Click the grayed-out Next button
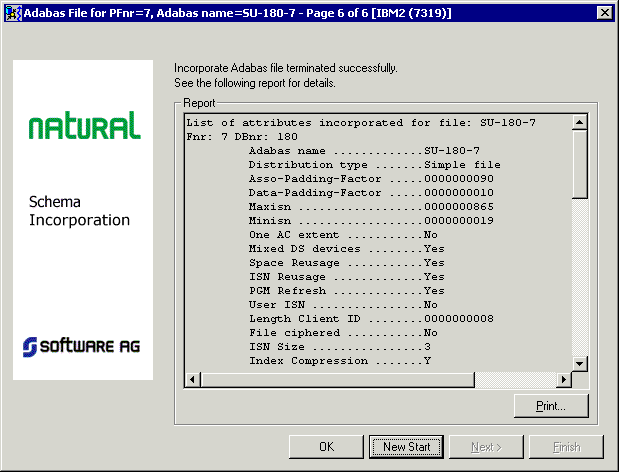 point(486,446)
